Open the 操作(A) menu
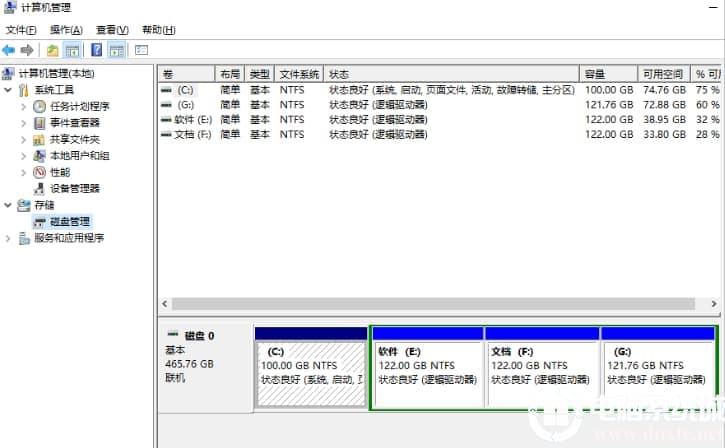Screen dimensions: 725x448 66,30
